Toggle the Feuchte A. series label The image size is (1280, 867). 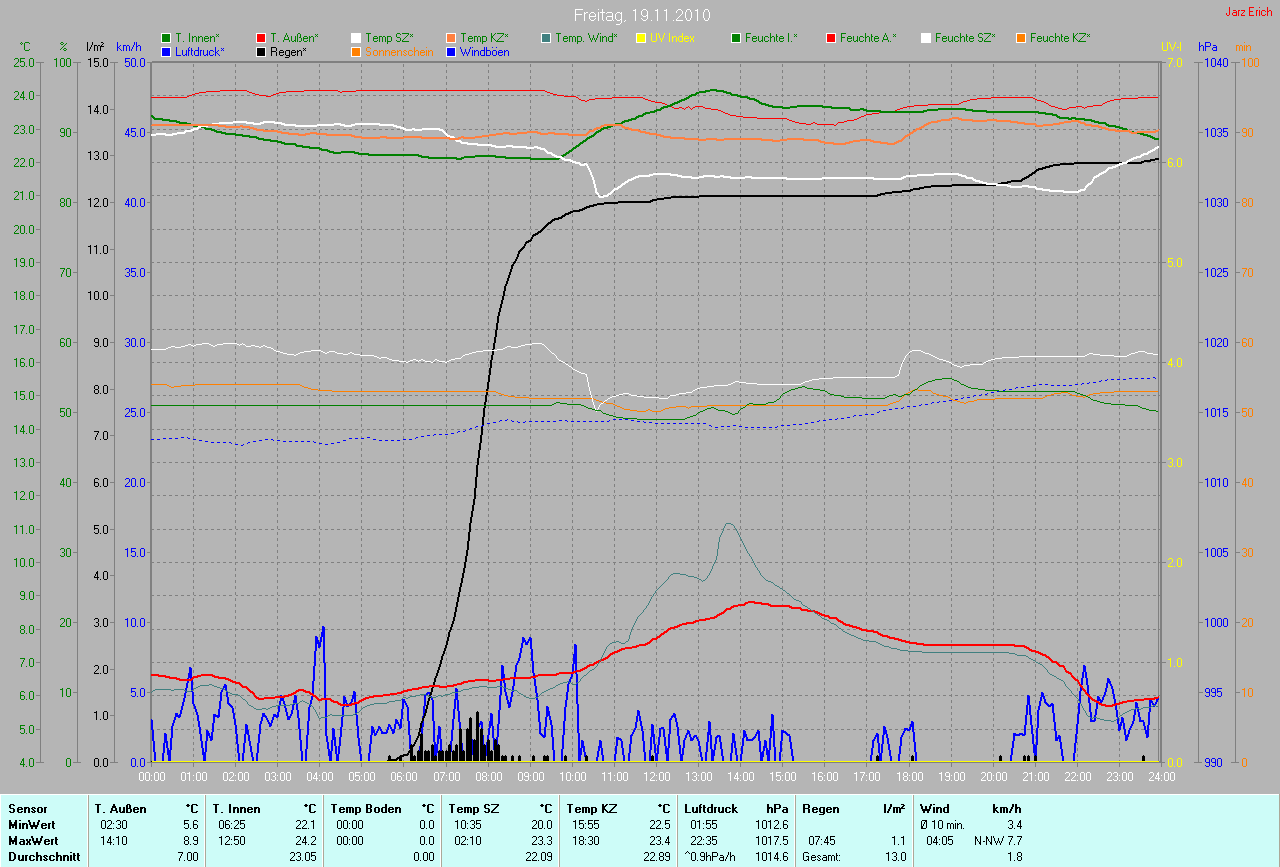click(868, 38)
